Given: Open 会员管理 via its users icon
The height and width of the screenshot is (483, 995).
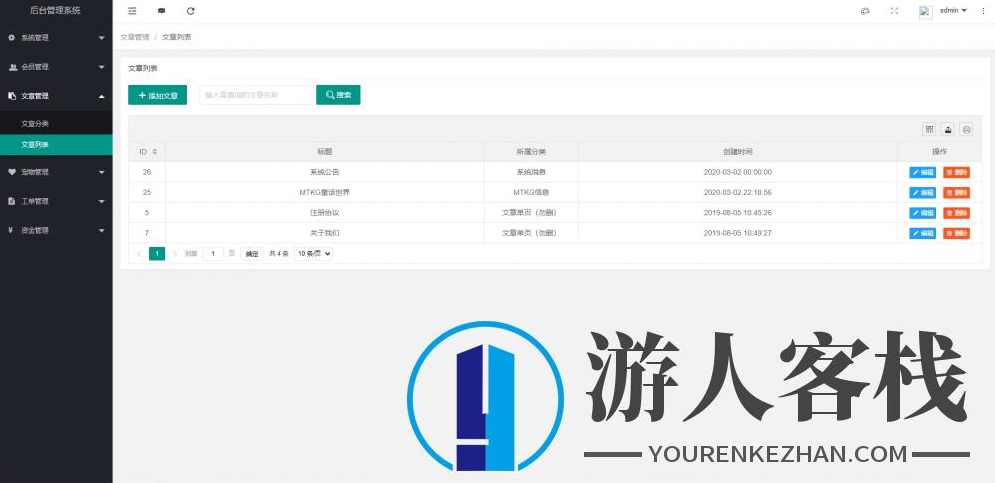Looking at the screenshot, I should [13, 67].
